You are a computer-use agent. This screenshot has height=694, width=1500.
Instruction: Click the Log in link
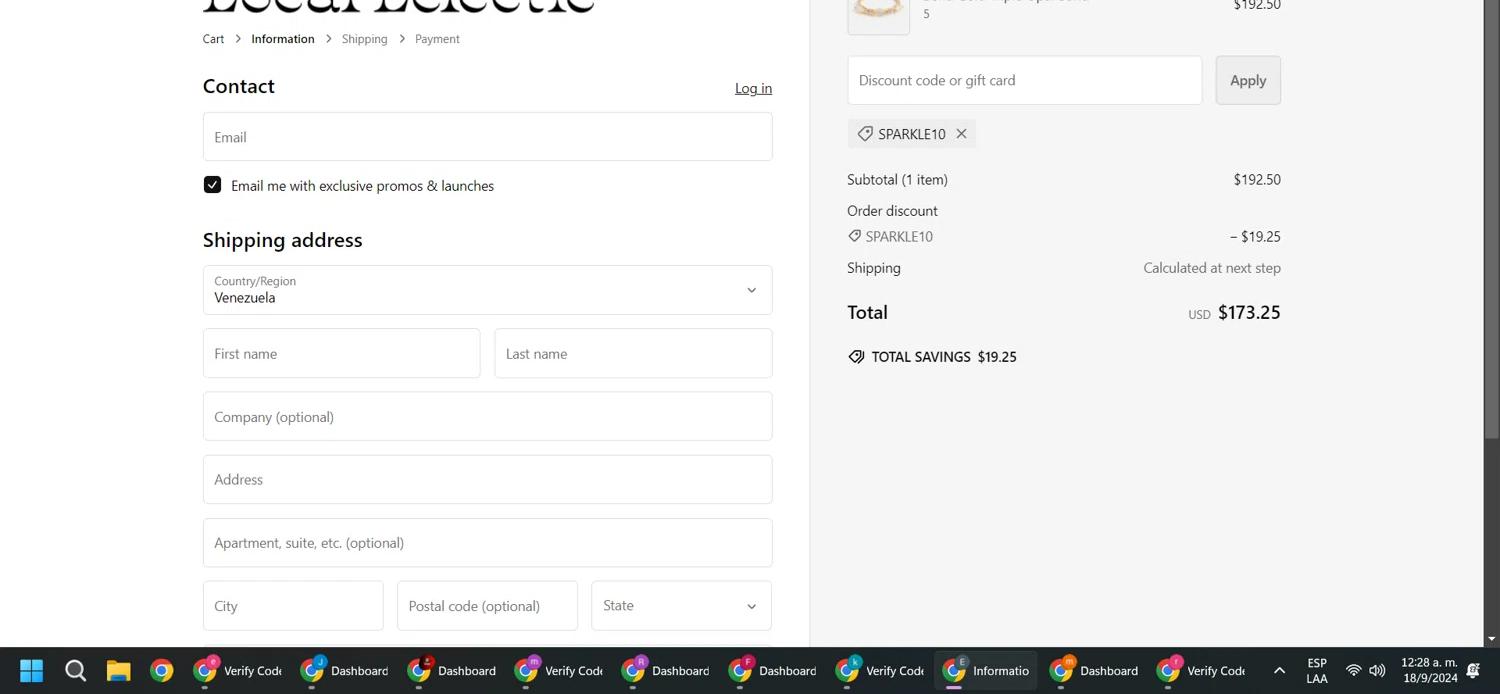(x=753, y=88)
